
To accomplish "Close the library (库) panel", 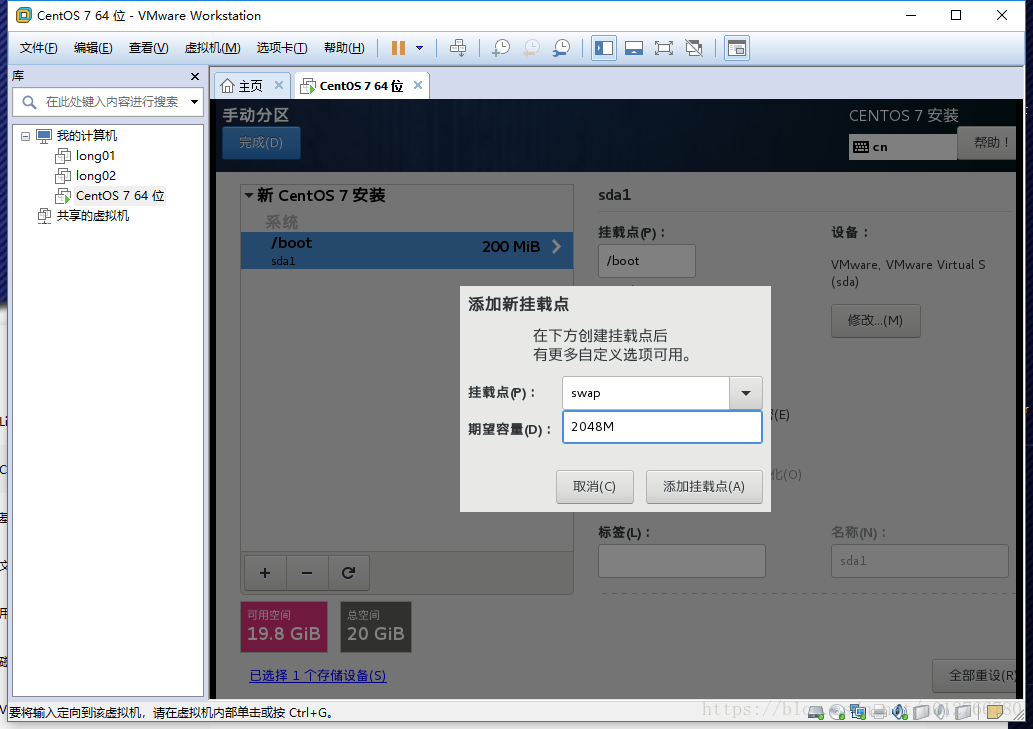I will click(x=194, y=76).
